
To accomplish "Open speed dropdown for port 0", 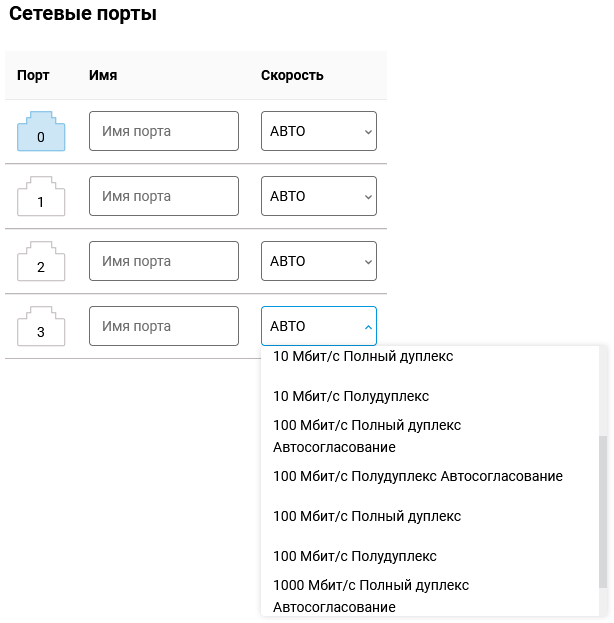I will [x=319, y=131].
